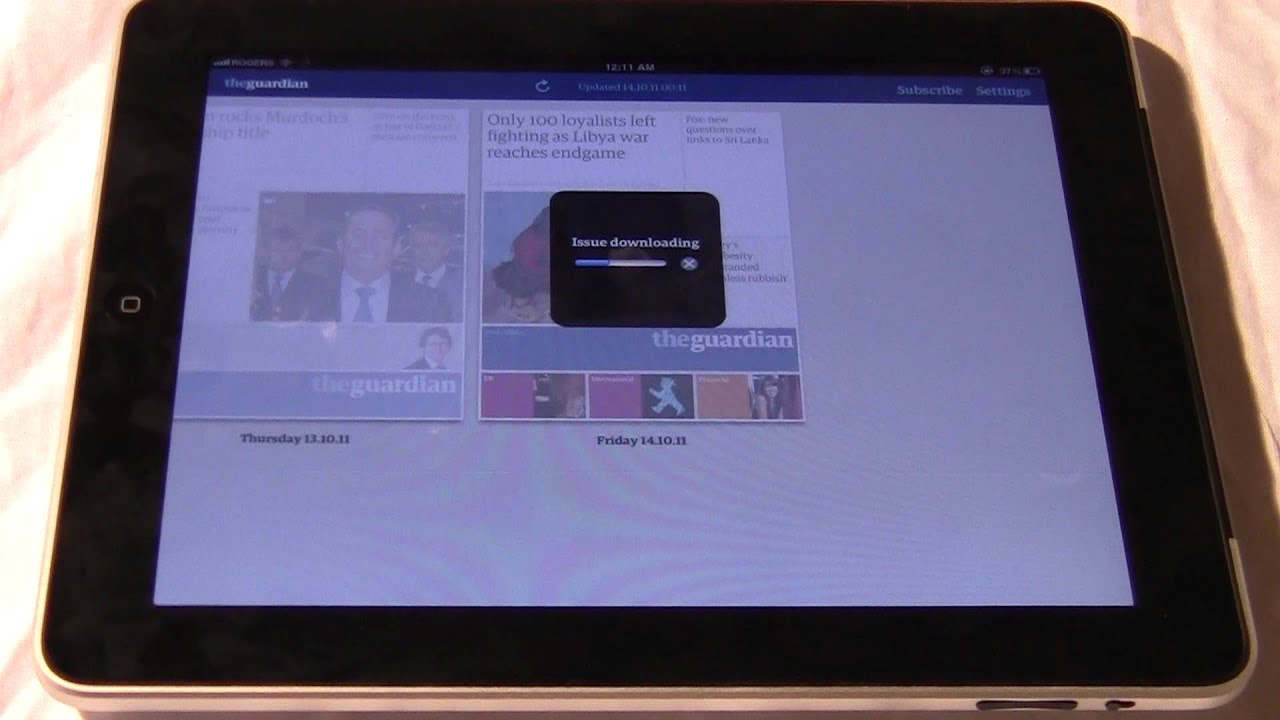The height and width of the screenshot is (720, 1280).
Task: Open the Thursday 13.10.11 issue cover
Action: (x=320, y=262)
